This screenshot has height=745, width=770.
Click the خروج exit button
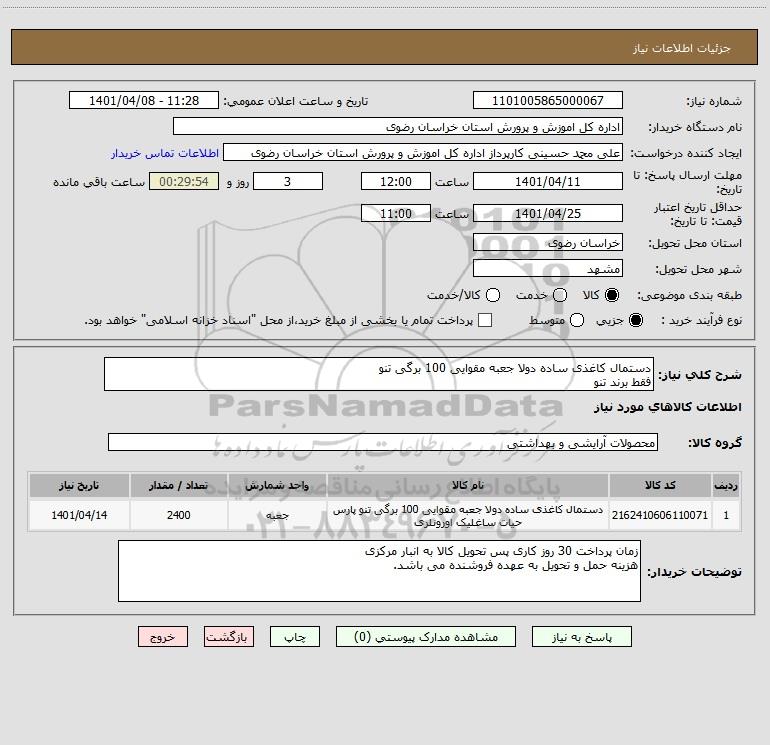tap(163, 637)
